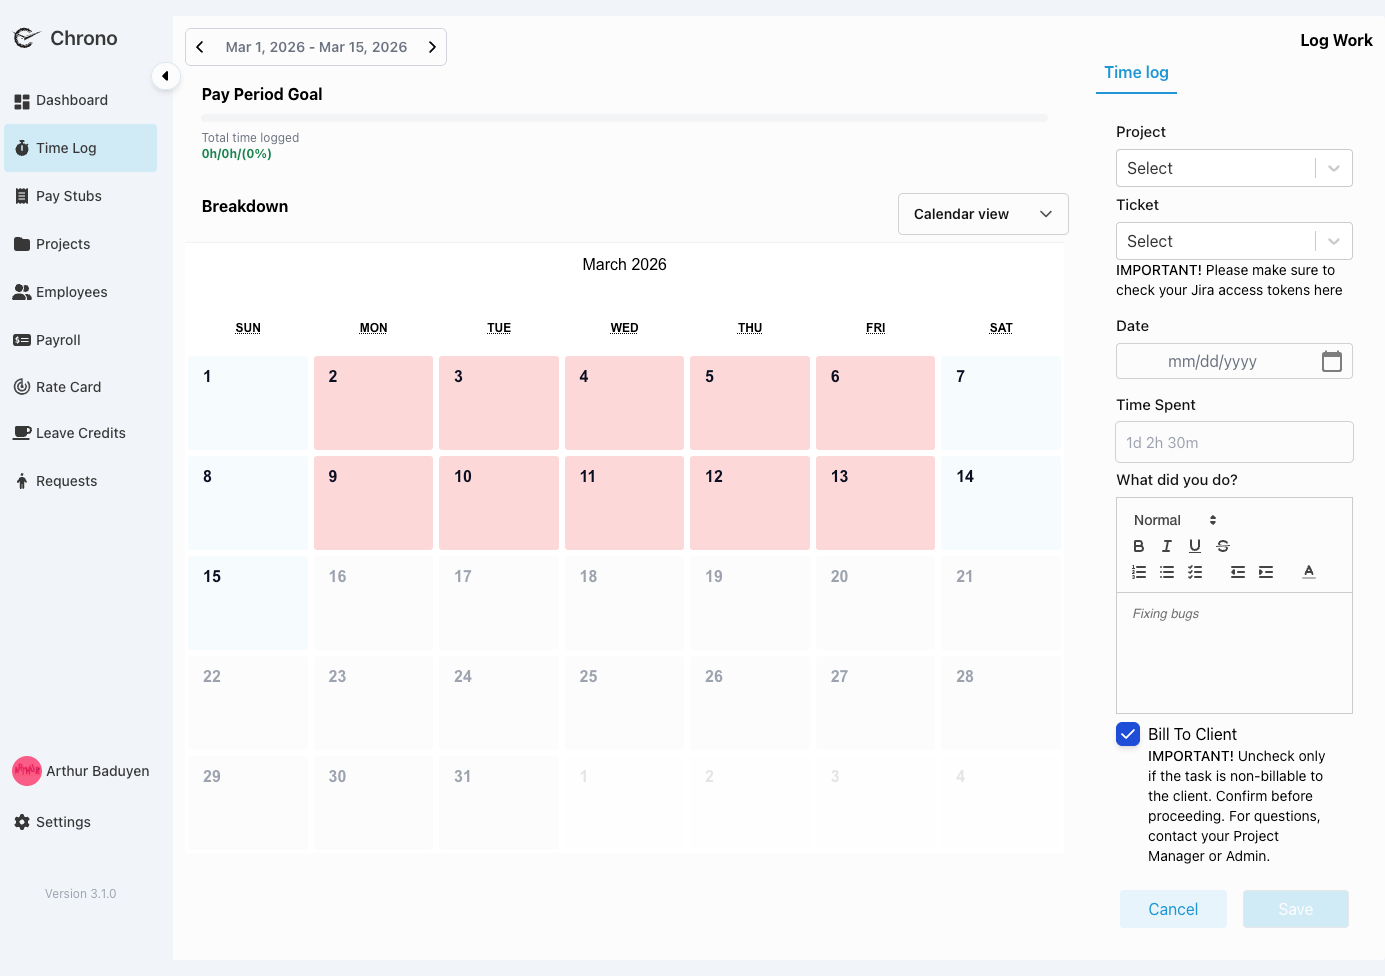The width and height of the screenshot is (1385, 976).
Task: Collapse the sidebar with the arrow button
Action: tap(165, 76)
